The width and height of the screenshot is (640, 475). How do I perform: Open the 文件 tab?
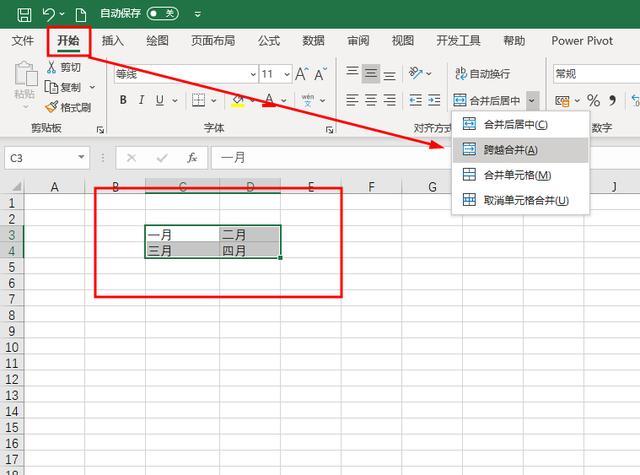point(22,41)
